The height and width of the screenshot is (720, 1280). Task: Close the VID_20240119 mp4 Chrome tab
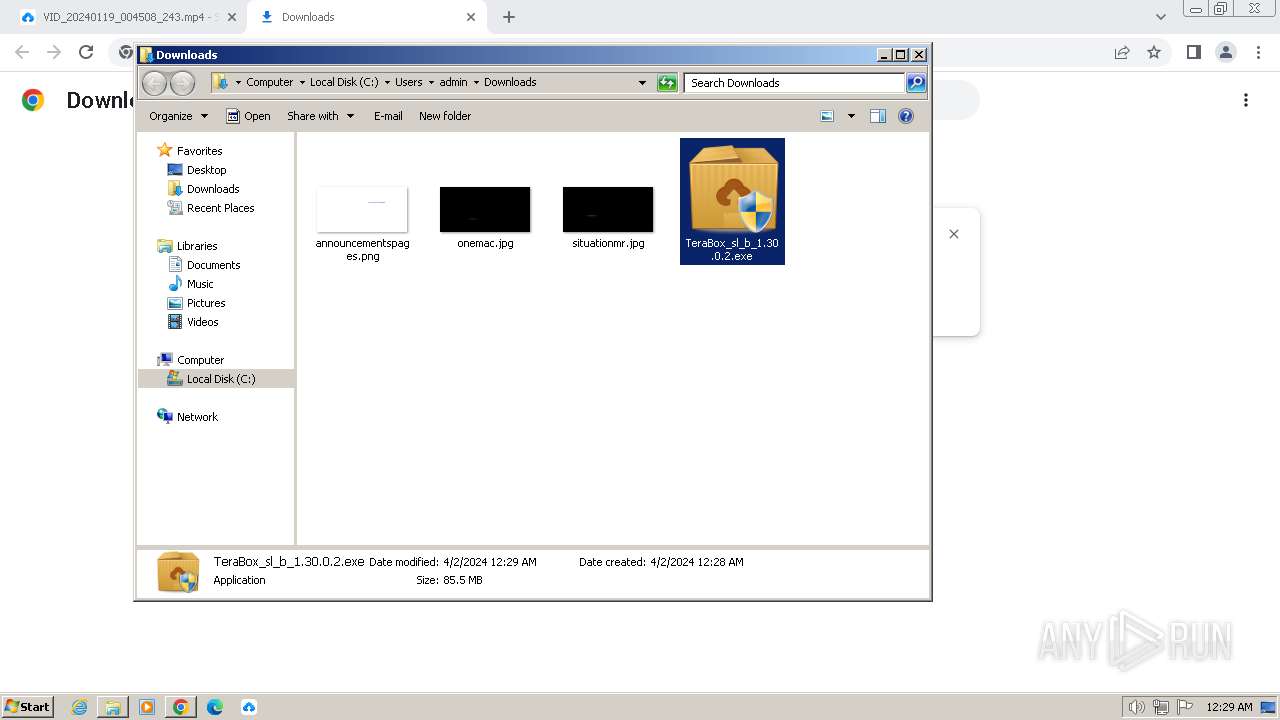(232, 17)
